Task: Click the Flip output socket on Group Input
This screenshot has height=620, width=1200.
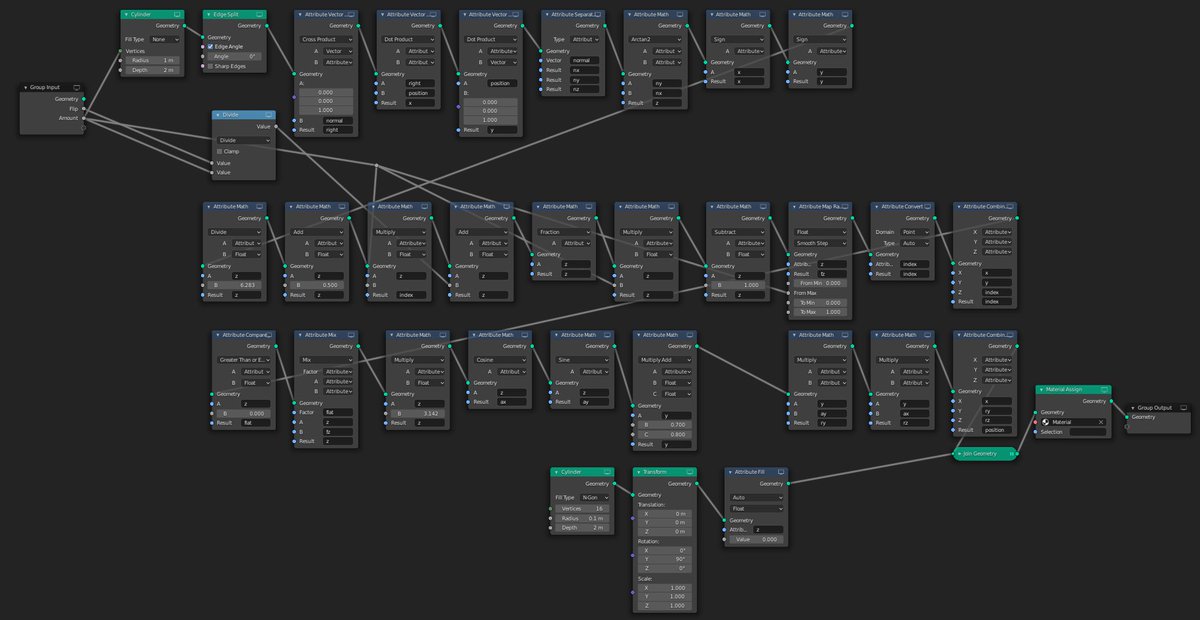Action: tap(84, 108)
